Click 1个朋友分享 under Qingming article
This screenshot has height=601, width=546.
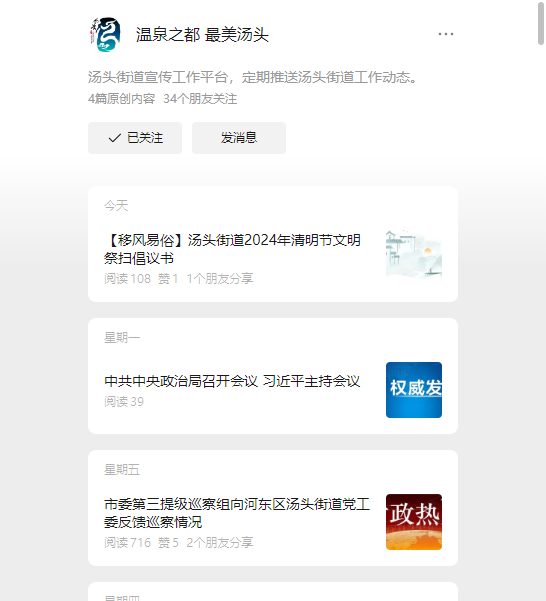220,279
